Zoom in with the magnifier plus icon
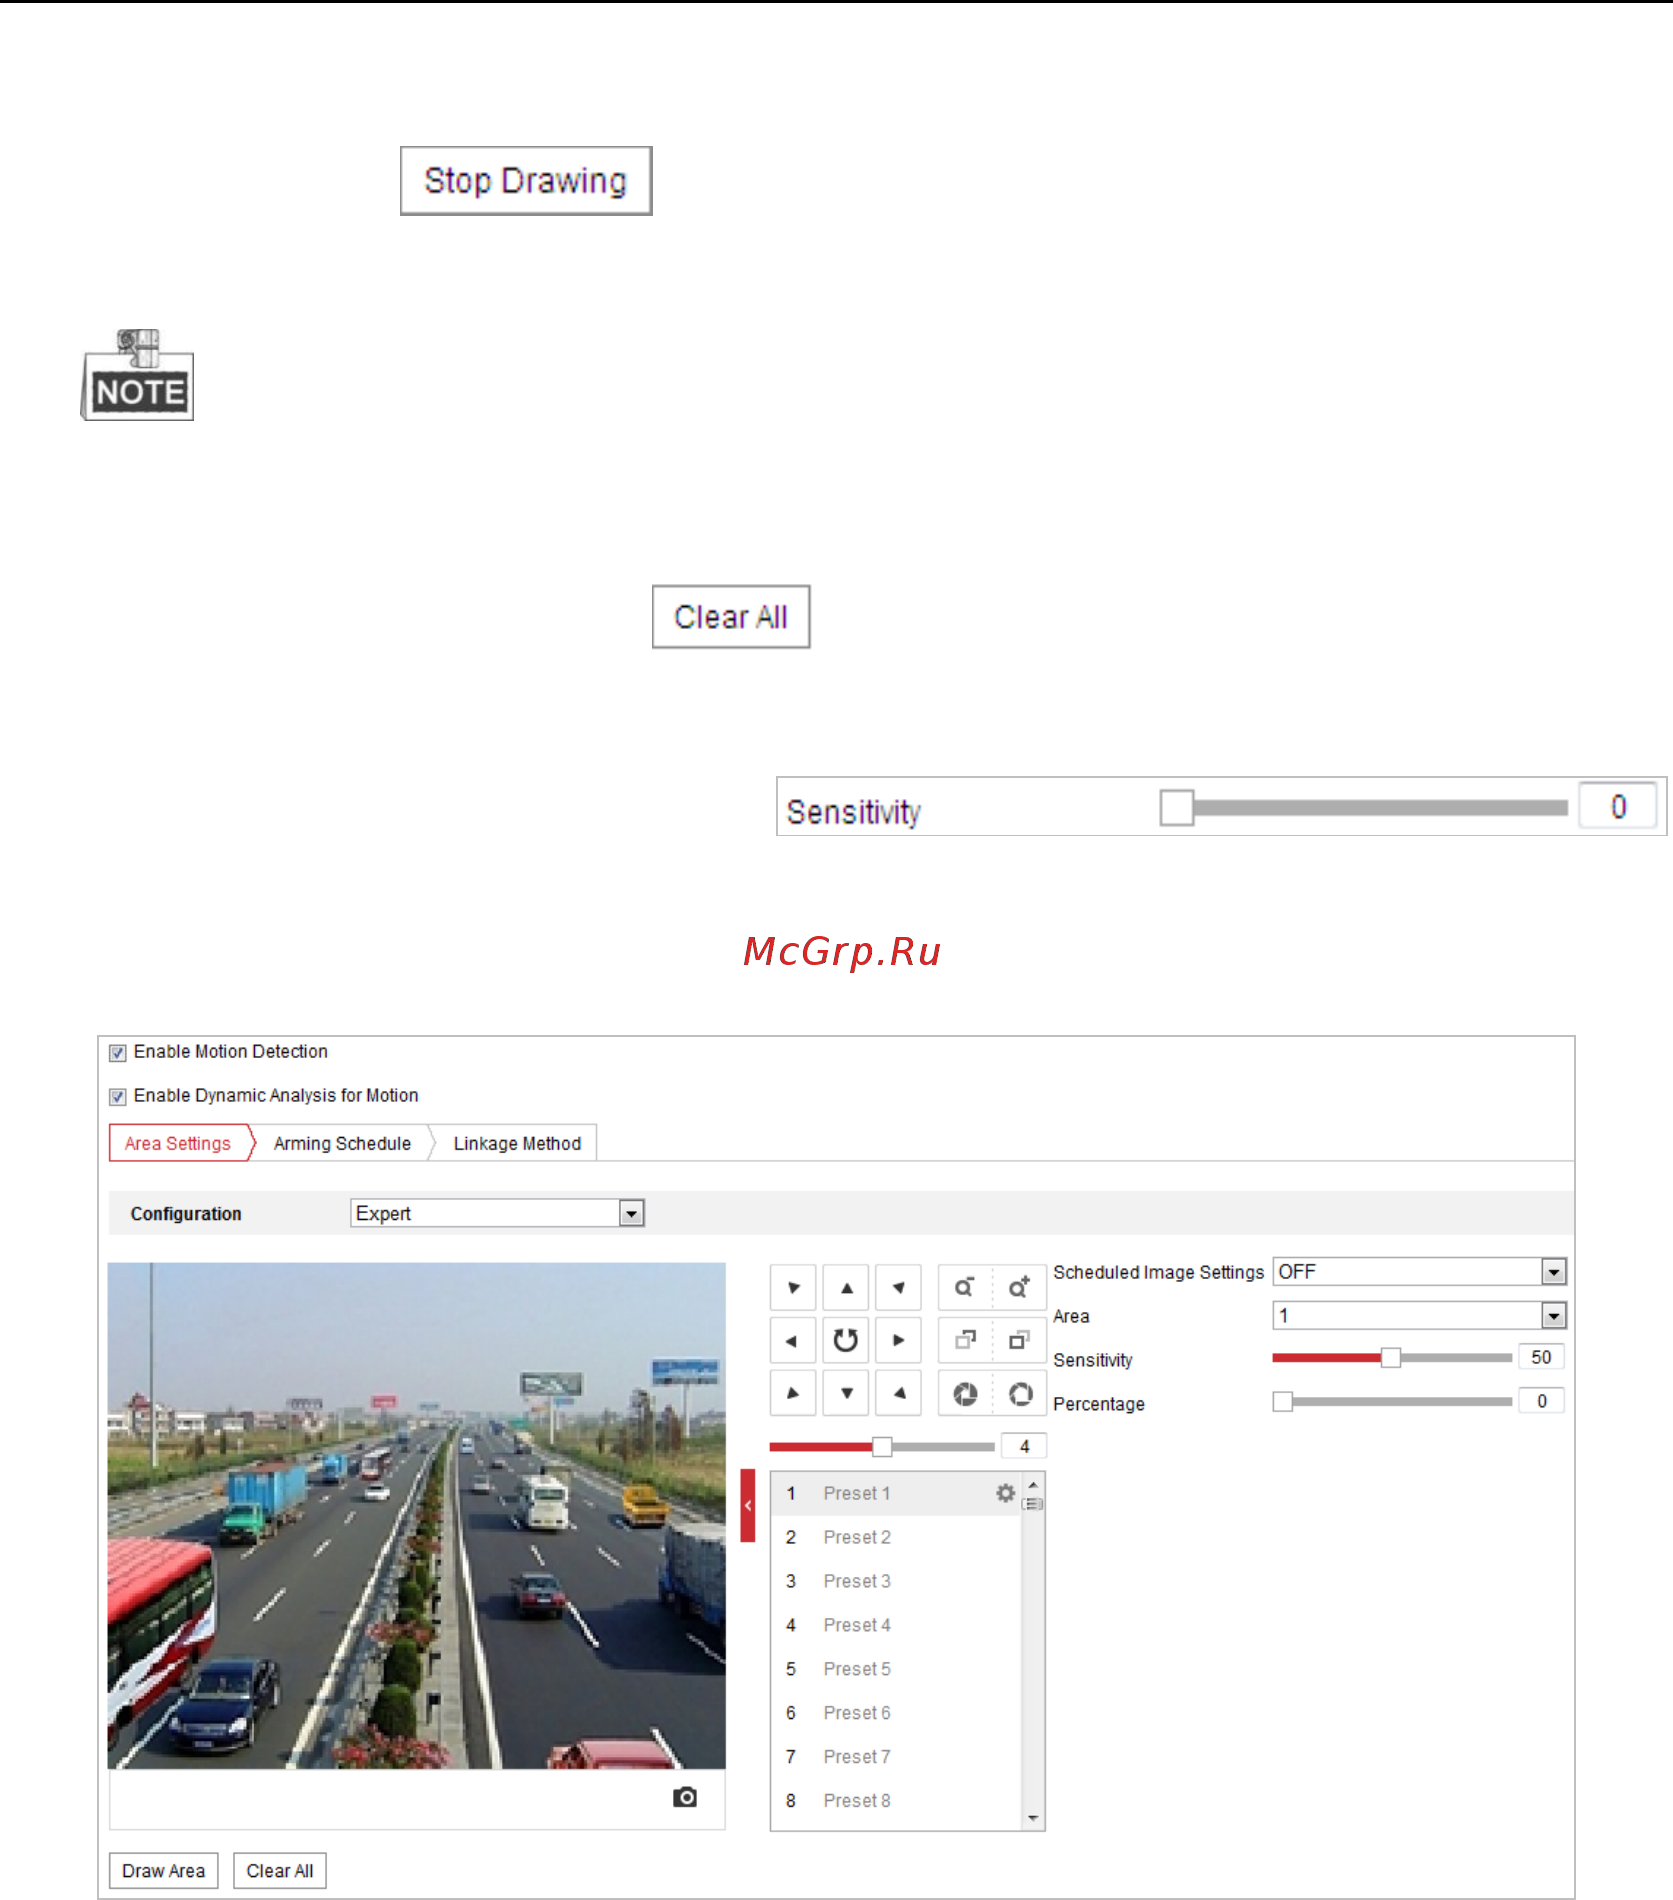 click(1019, 1288)
